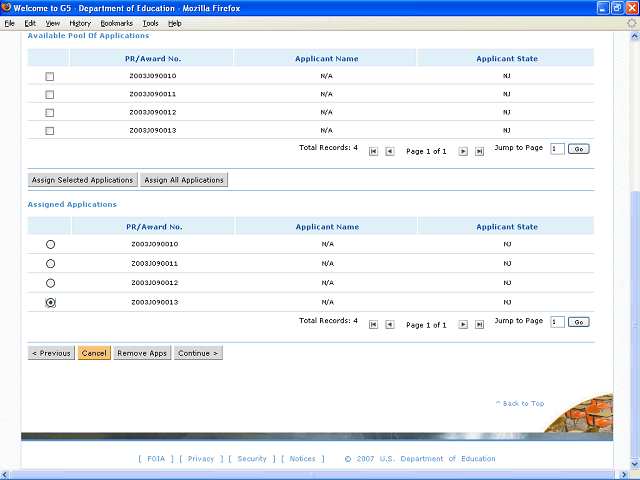Click the Remove Apps button
This screenshot has height=480, width=640.
[x=141, y=353]
